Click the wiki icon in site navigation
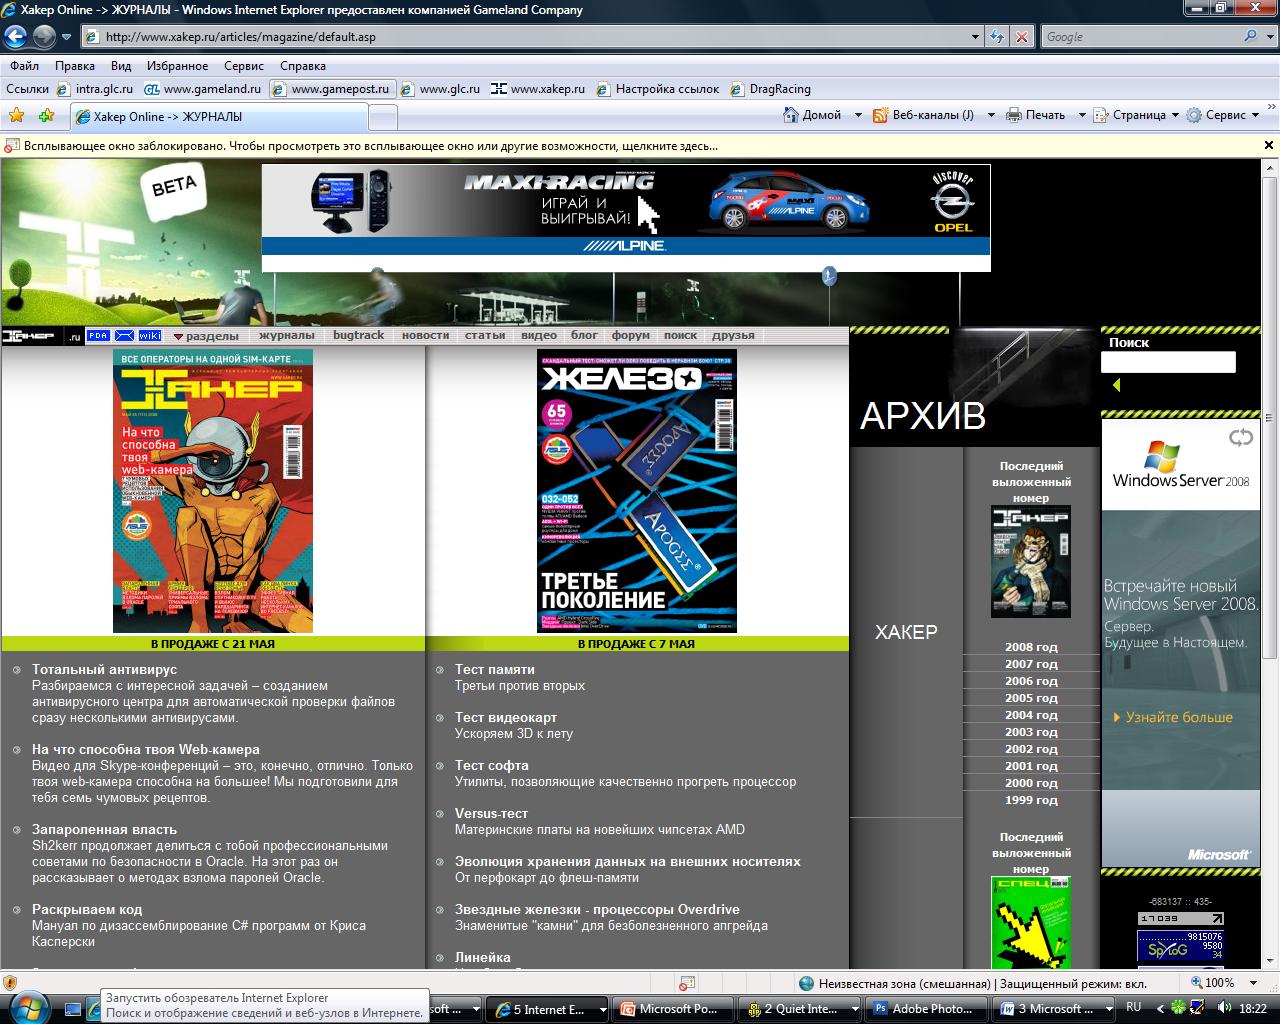Viewport: 1280px width, 1024px height. point(150,336)
